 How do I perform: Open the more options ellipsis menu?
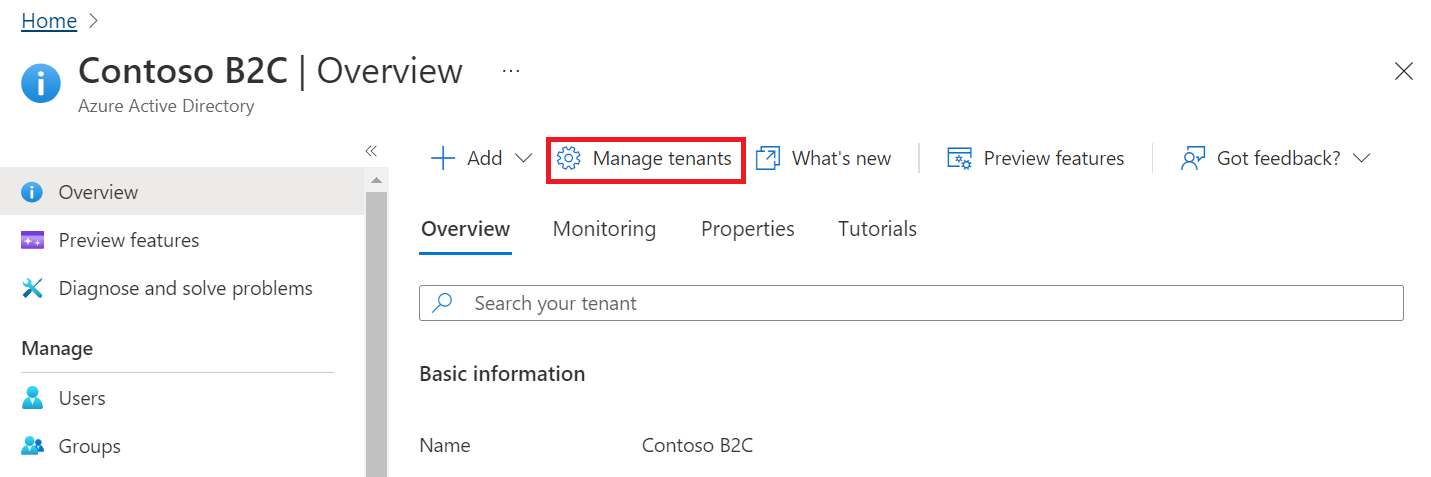(x=511, y=71)
